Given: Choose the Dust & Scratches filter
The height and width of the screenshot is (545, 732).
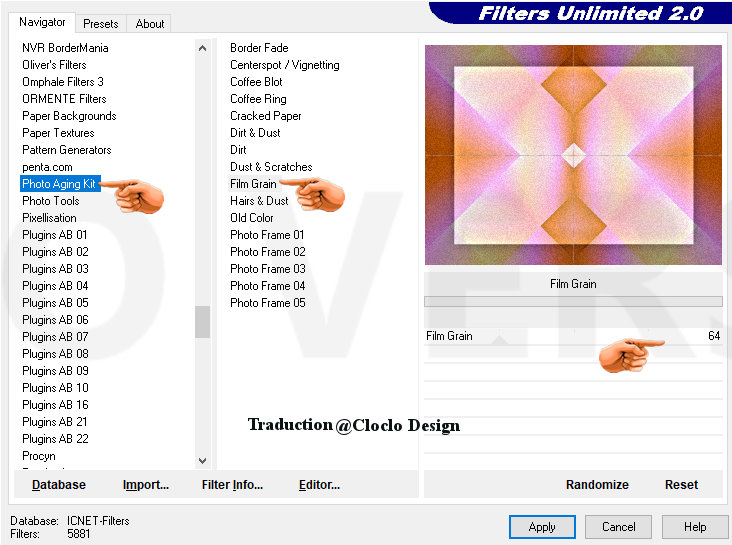Looking at the screenshot, I should point(271,167).
